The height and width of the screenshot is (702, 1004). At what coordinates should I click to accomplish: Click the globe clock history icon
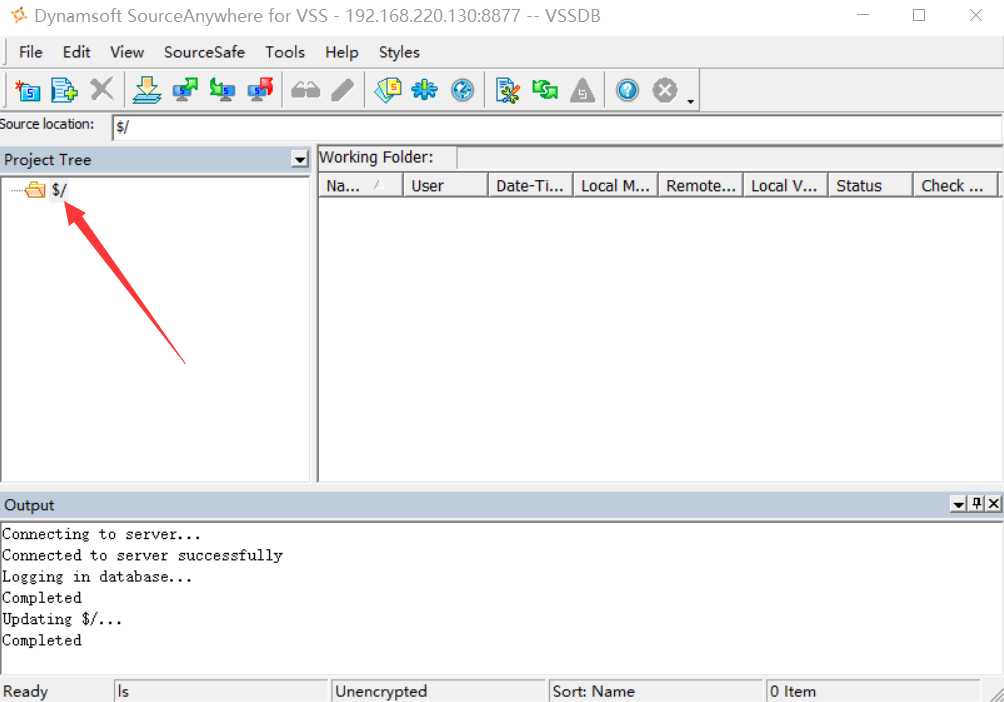tap(462, 90)
